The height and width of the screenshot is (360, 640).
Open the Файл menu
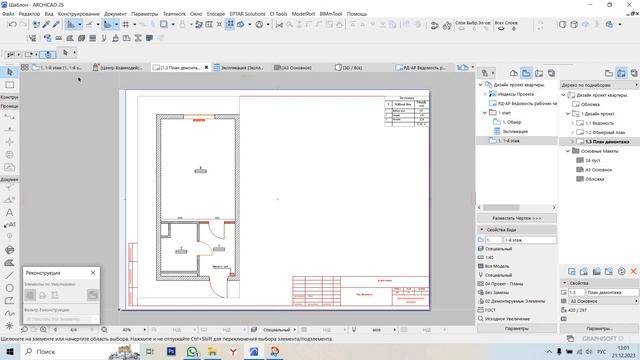coord(8,14)
